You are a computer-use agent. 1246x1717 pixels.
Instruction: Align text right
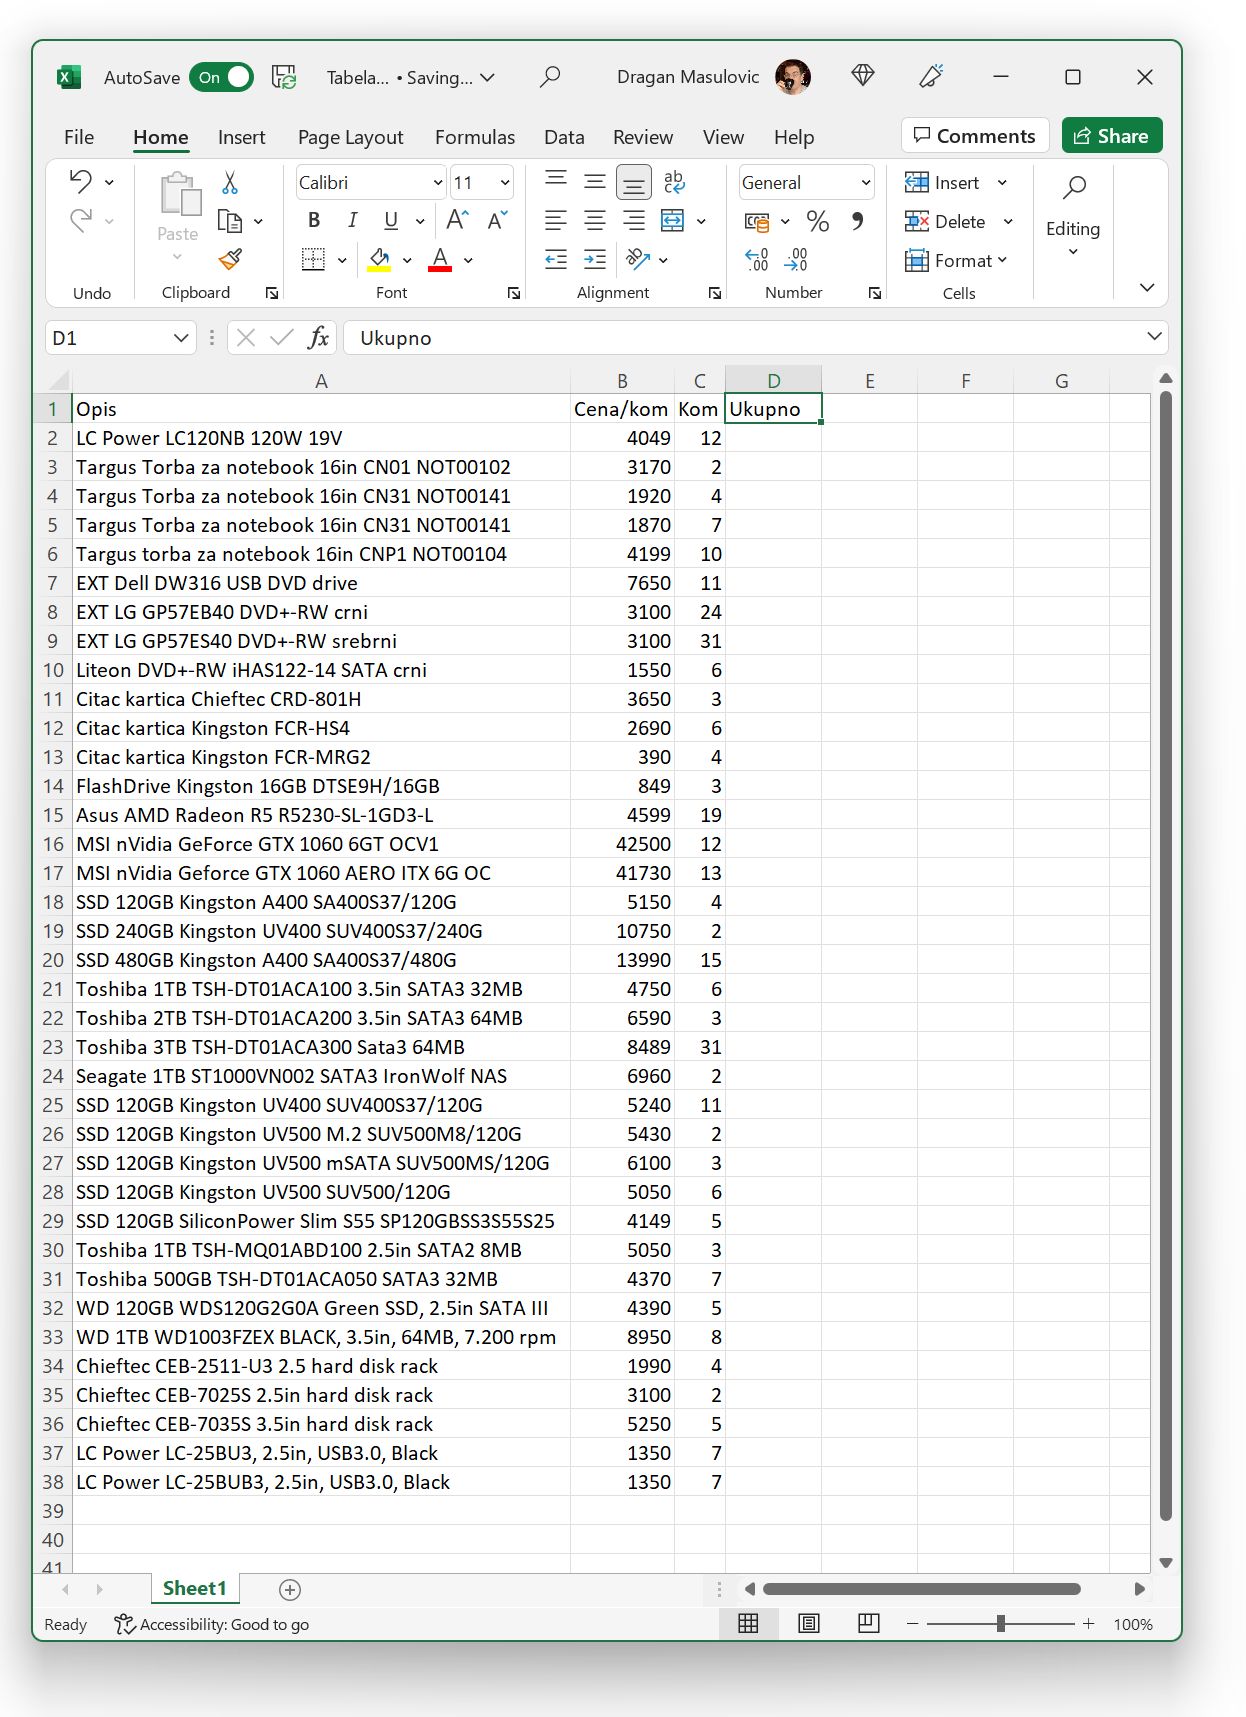coord(634,220)
